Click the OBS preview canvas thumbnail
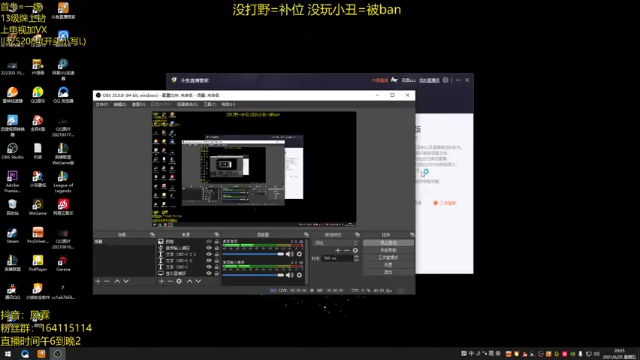 point(254,169)
